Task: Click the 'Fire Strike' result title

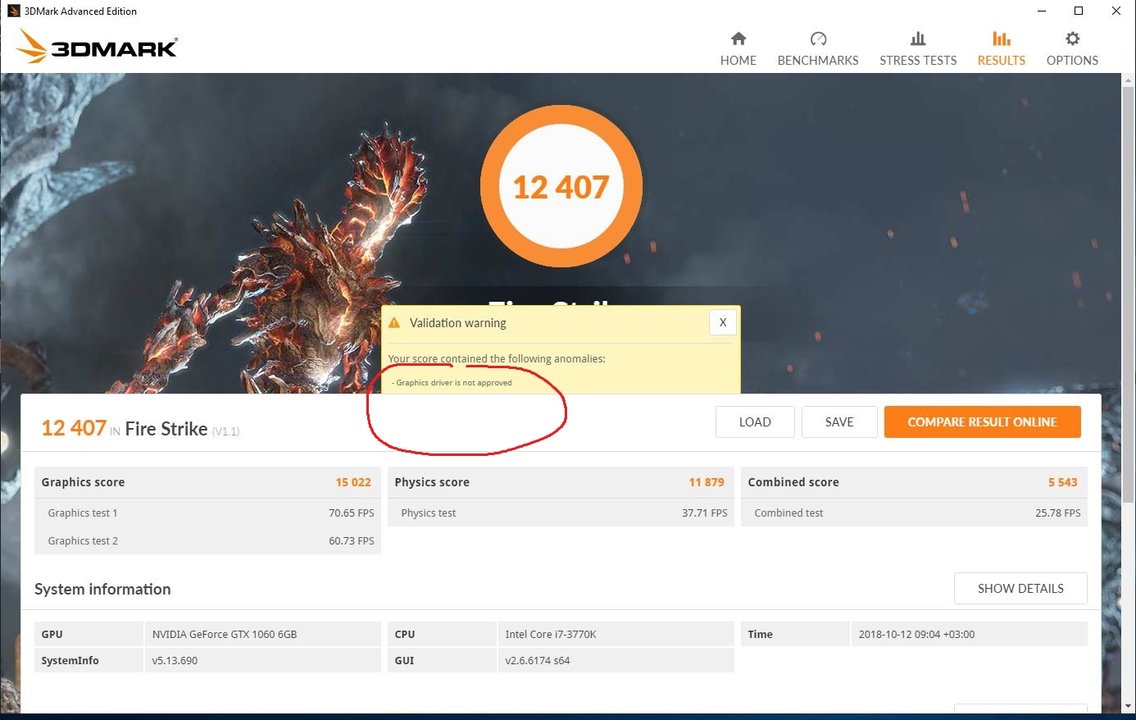Action: click(166, 429)
